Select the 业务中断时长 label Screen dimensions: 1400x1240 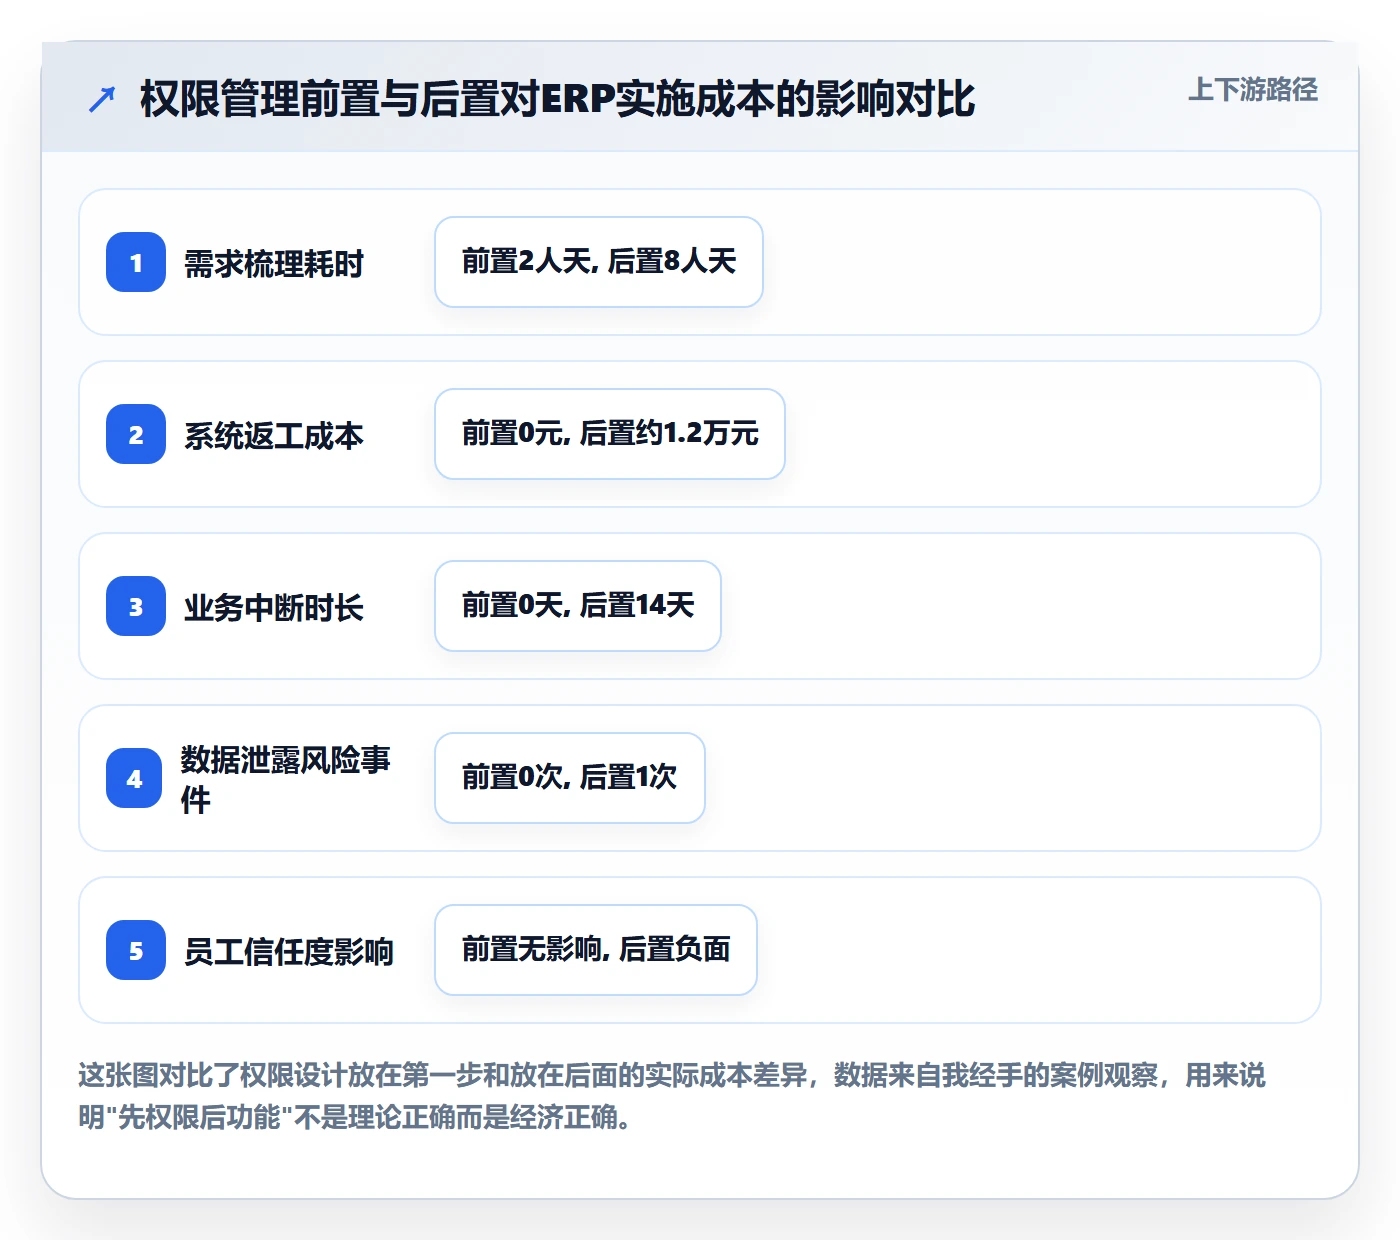coord(274,608)
